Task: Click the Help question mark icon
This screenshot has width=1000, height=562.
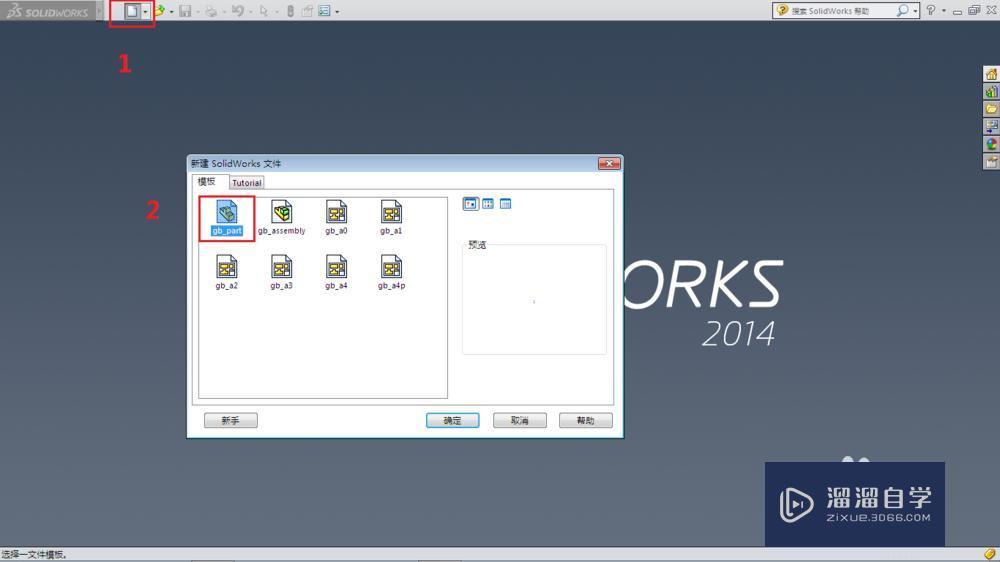Action: pyautogui.click(x=931, y=10)
